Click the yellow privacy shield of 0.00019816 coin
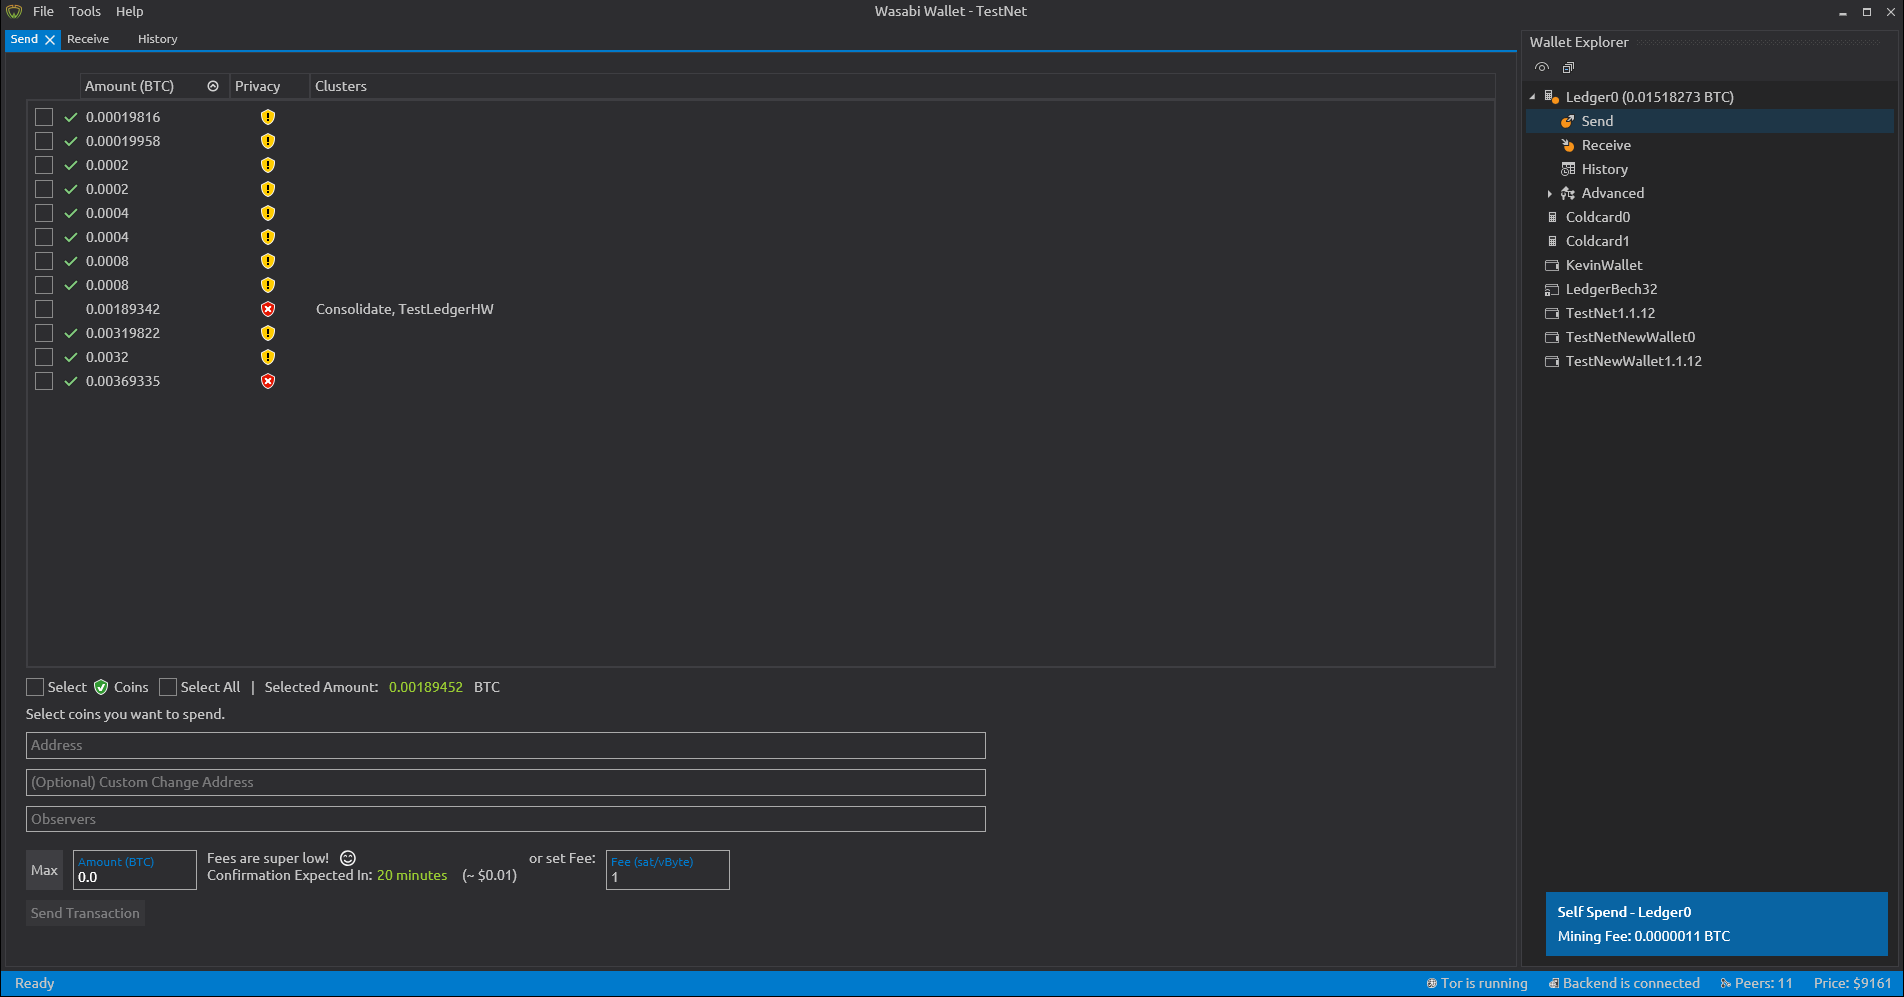 (268, 117)
